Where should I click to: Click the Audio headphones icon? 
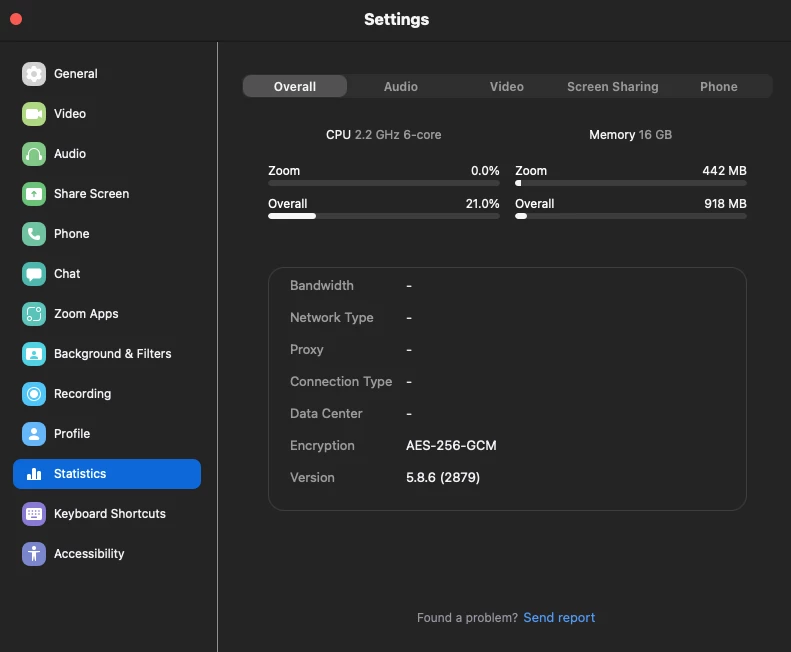point(34,154)
